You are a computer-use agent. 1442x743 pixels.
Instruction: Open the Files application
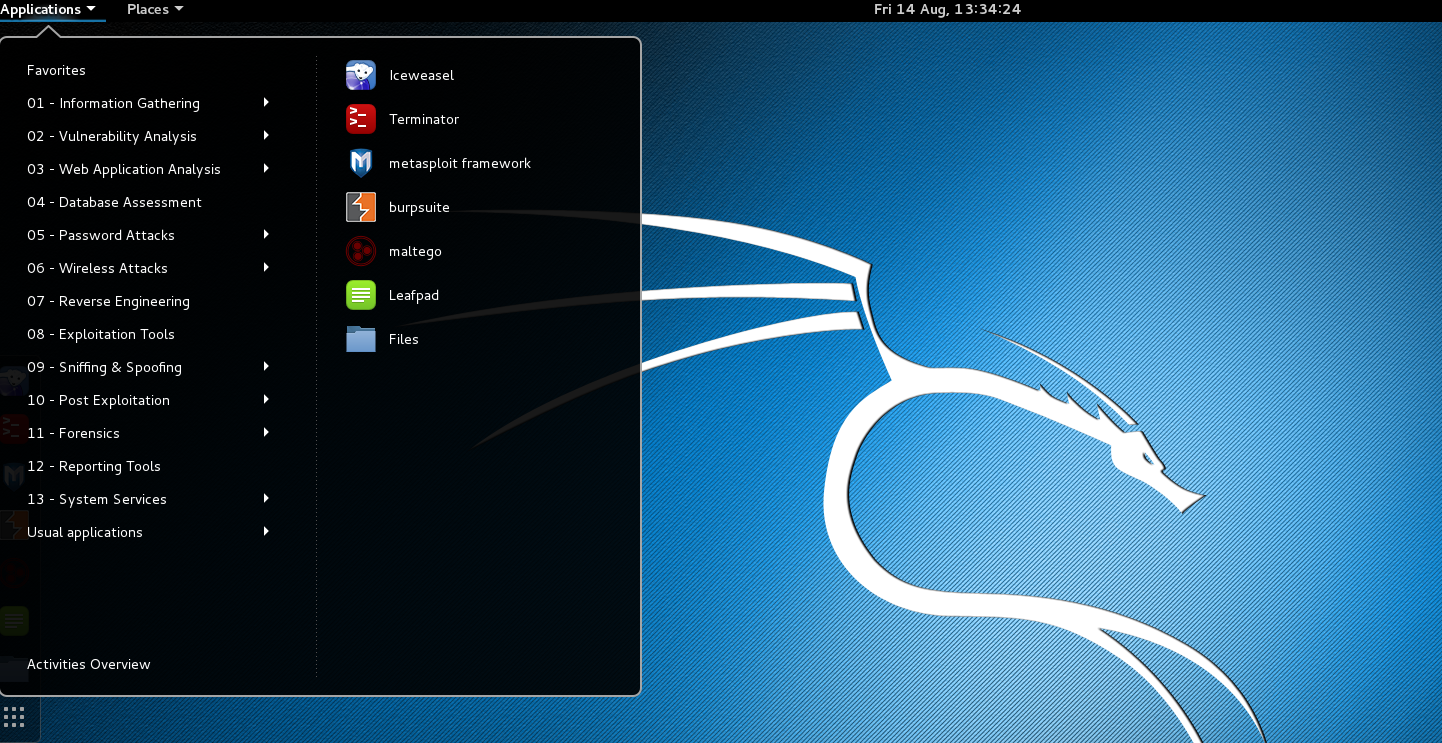(403, 339)
